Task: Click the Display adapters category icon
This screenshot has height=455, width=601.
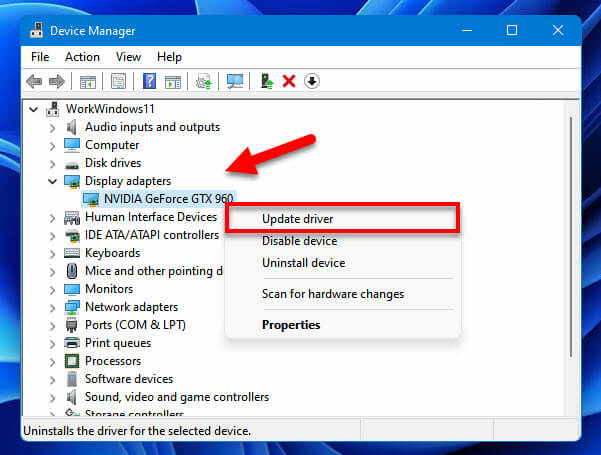Action: (72, 182)
